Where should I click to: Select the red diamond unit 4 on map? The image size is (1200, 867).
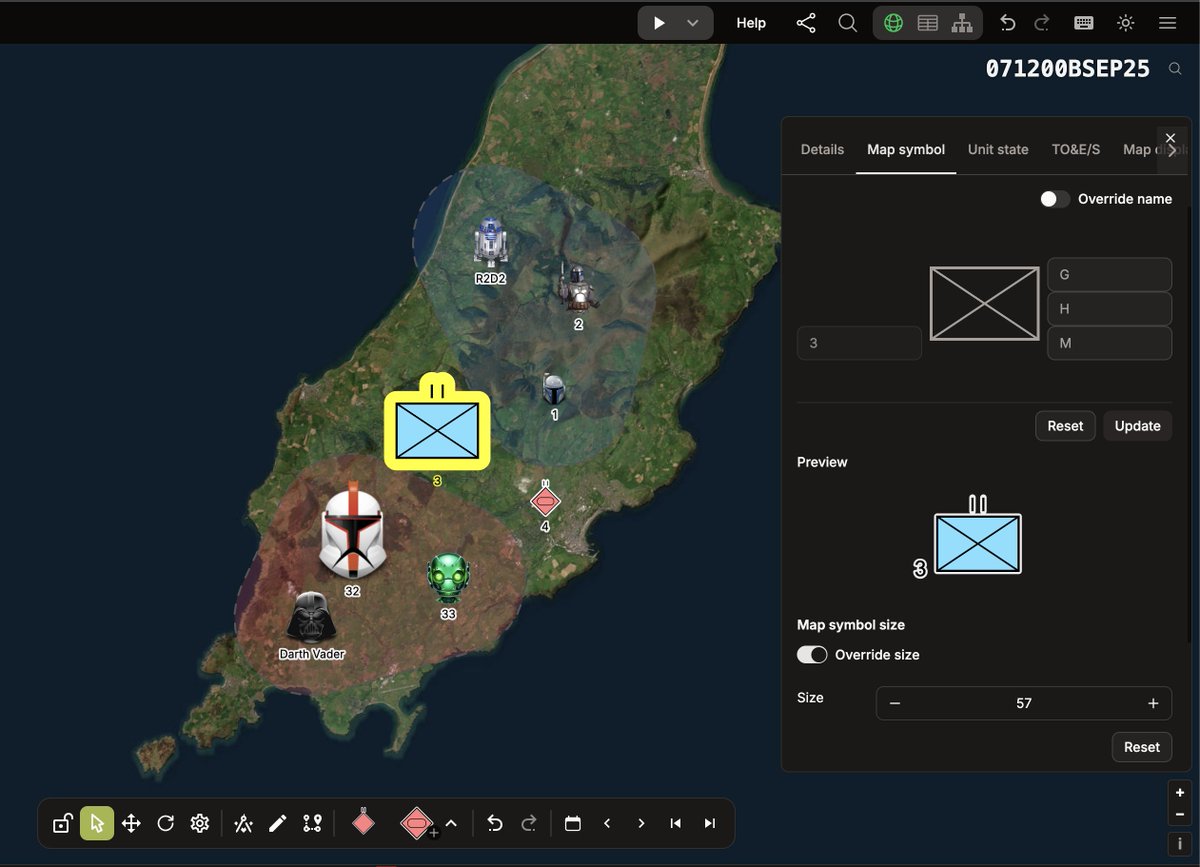pyautogui.click(x=545, y=501)
